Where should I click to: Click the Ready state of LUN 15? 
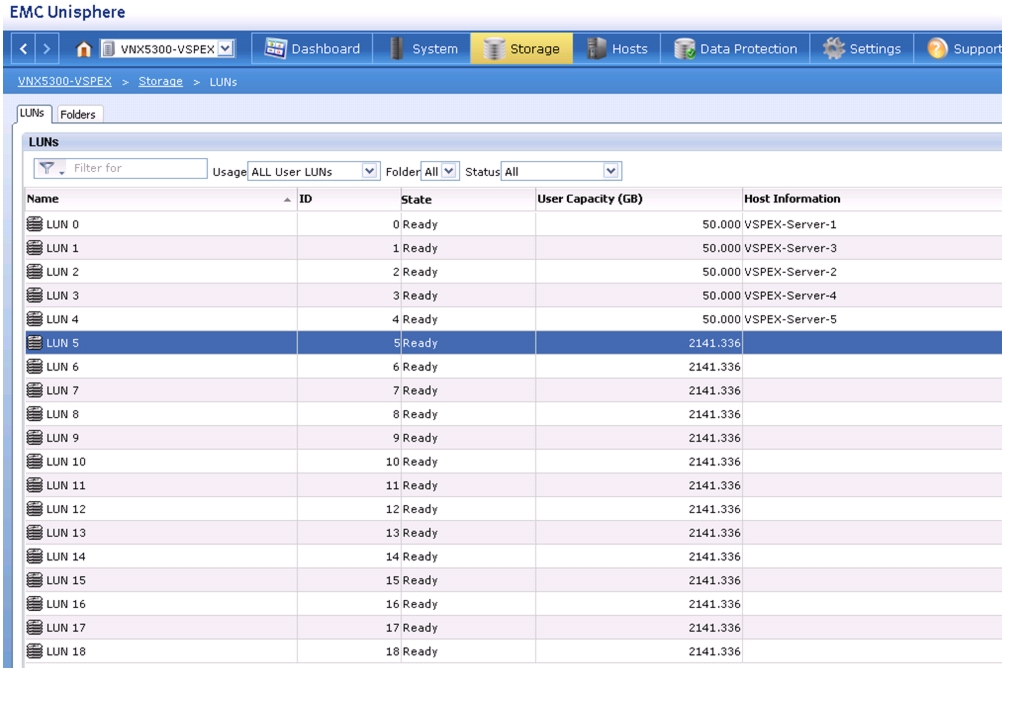click(420, 581)
